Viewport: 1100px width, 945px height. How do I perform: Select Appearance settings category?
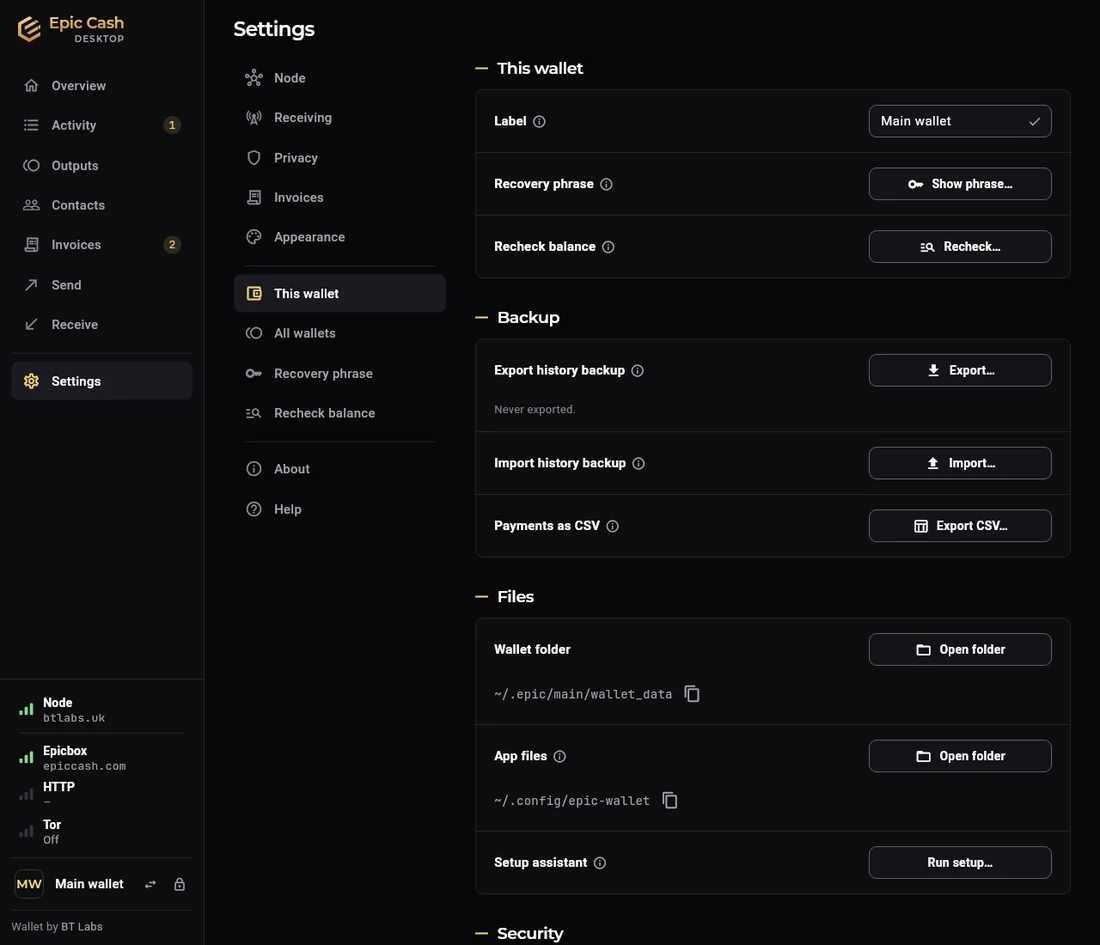coord(340,237)
